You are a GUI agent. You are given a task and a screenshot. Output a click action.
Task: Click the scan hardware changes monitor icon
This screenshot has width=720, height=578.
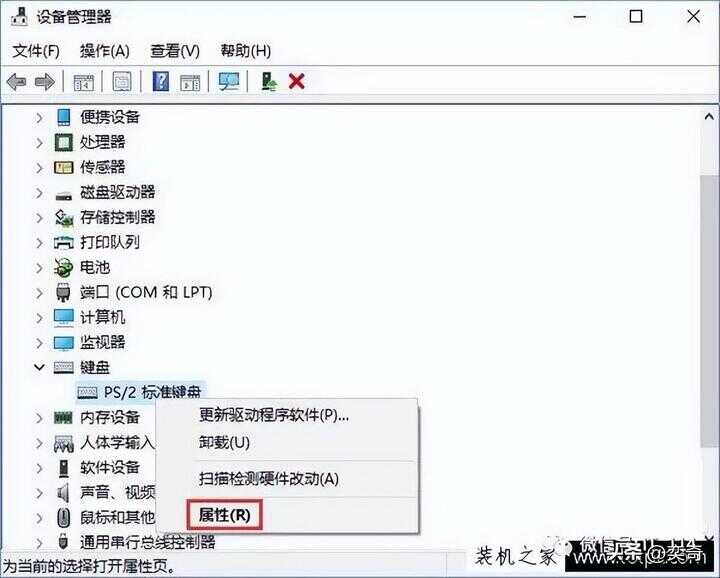(x=229, y=82)
